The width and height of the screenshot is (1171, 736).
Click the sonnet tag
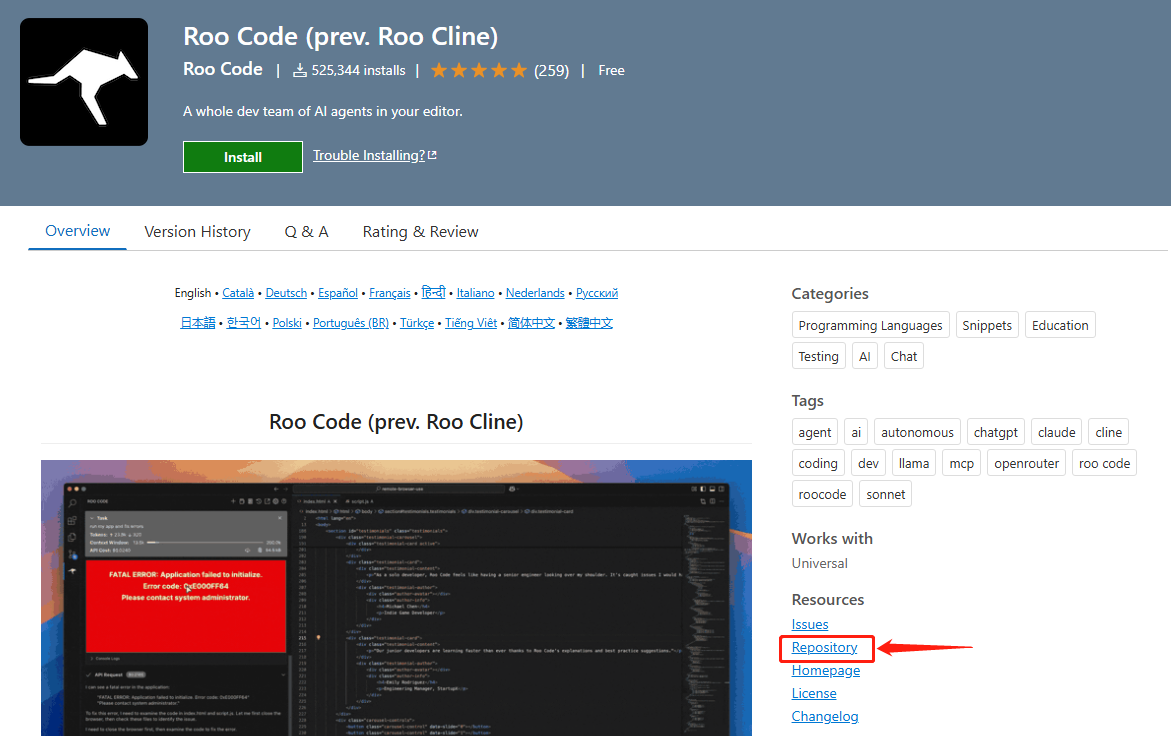886,493
